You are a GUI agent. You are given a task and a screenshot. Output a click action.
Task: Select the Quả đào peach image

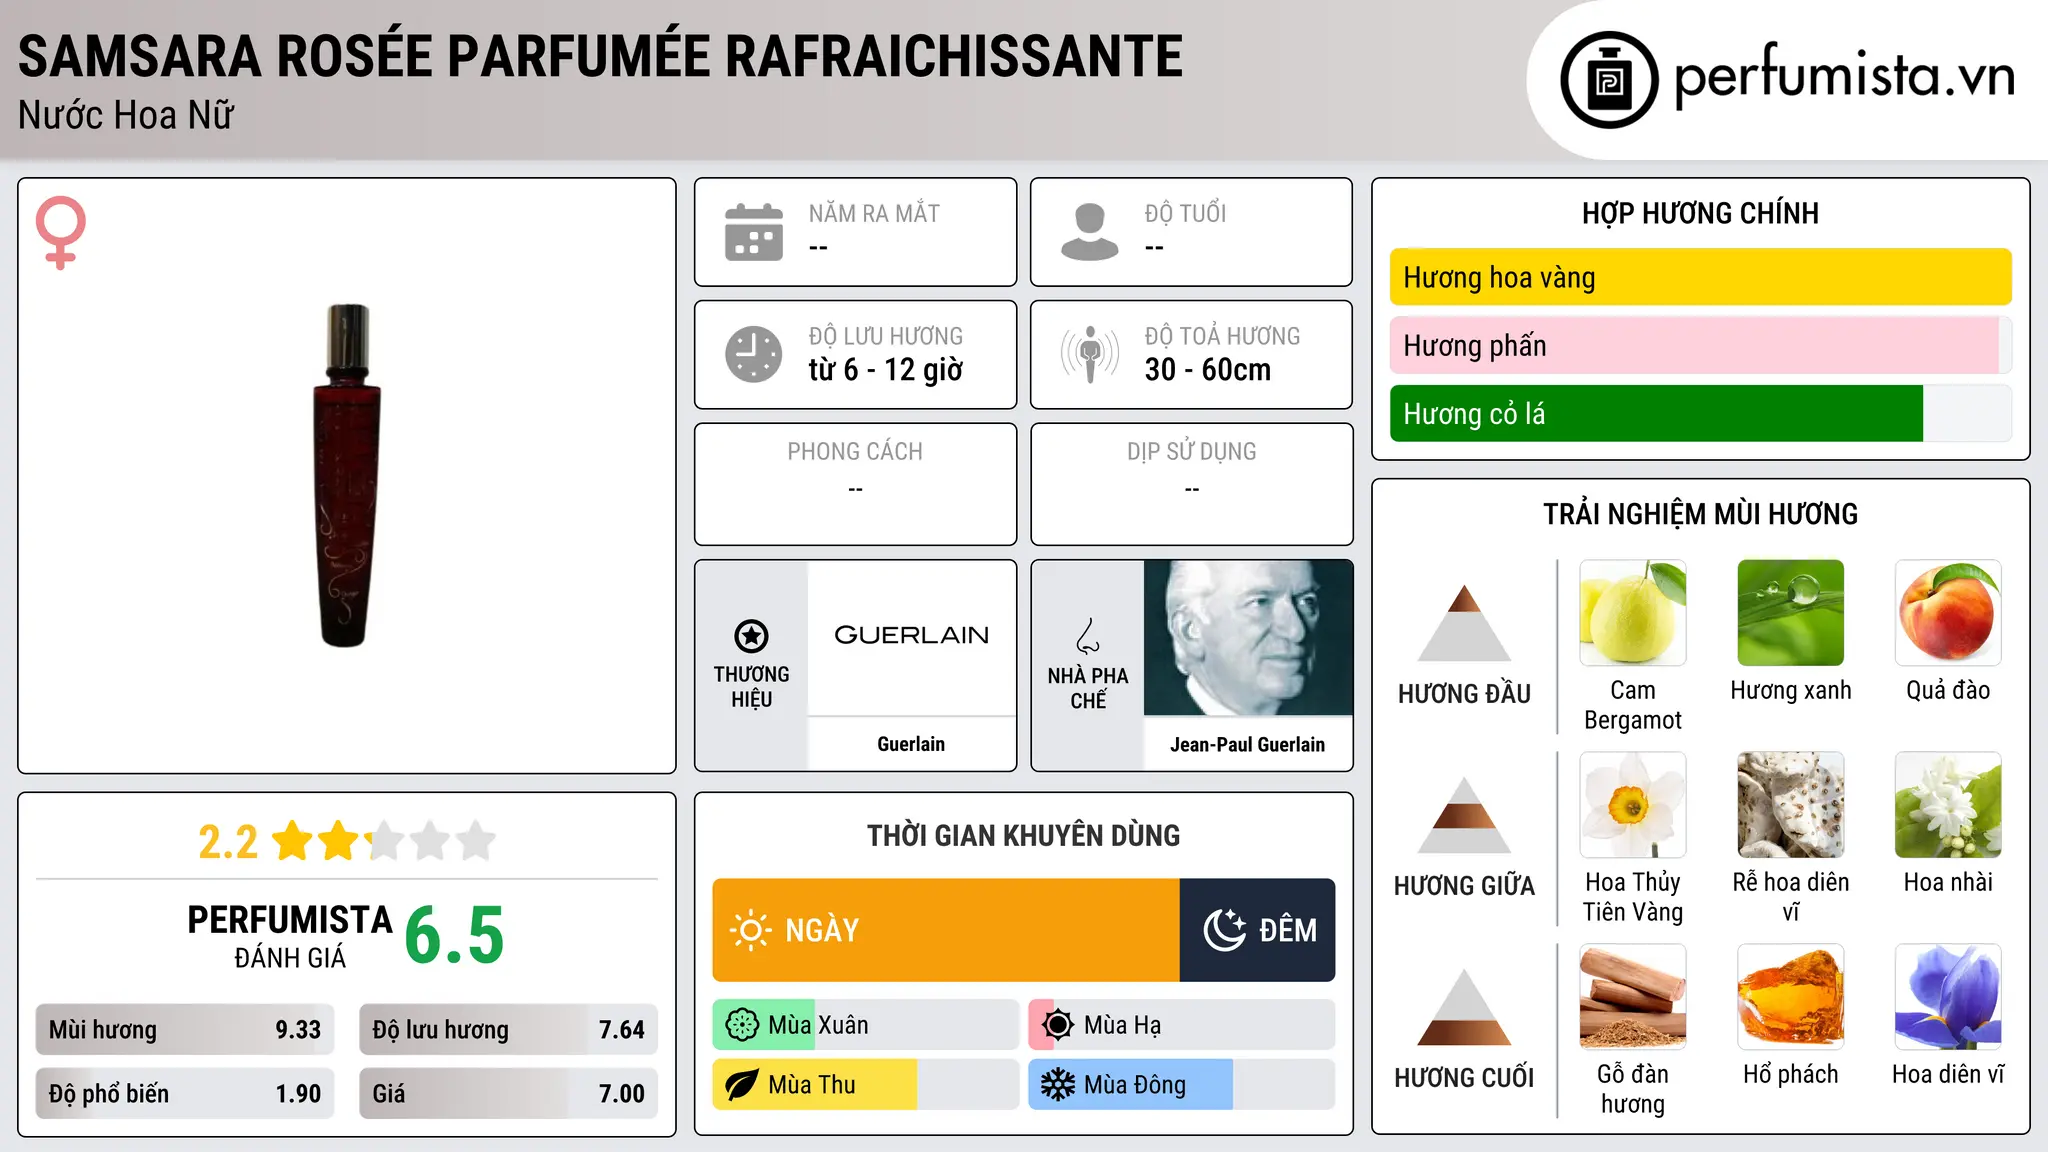(1948, 613)
